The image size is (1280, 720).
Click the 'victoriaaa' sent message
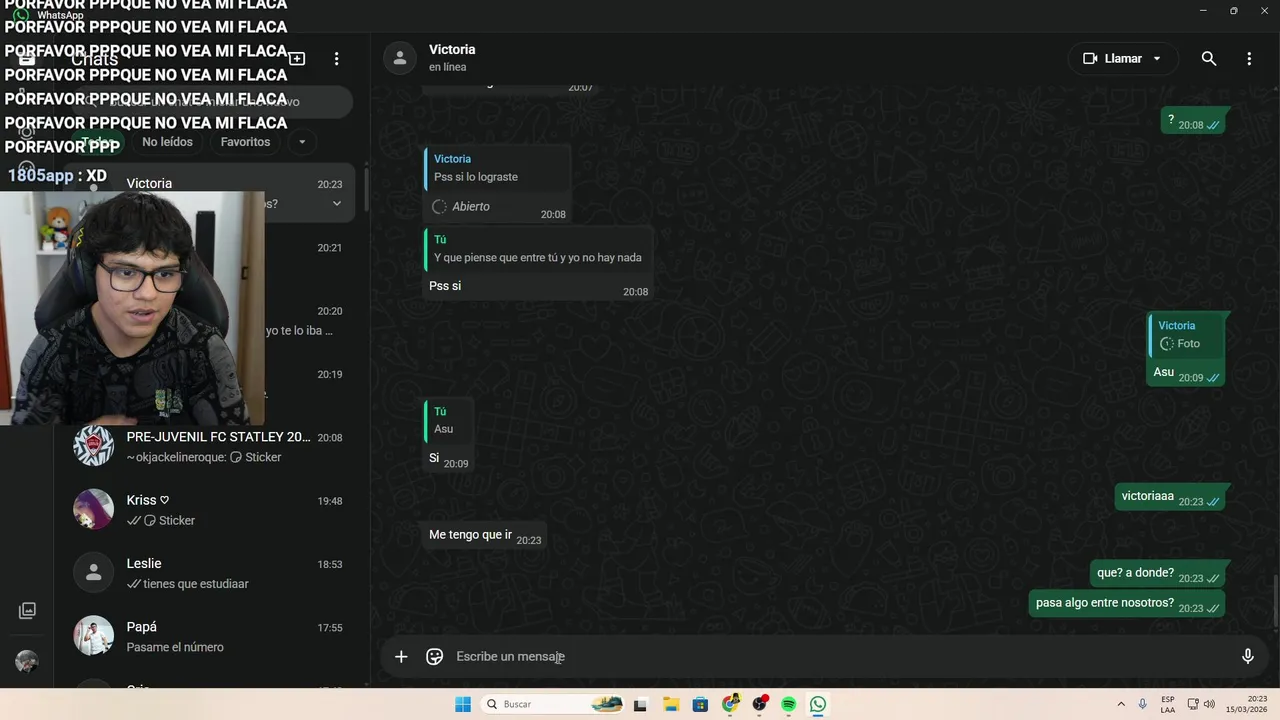pyautogui.click(x=1170, y=497)
